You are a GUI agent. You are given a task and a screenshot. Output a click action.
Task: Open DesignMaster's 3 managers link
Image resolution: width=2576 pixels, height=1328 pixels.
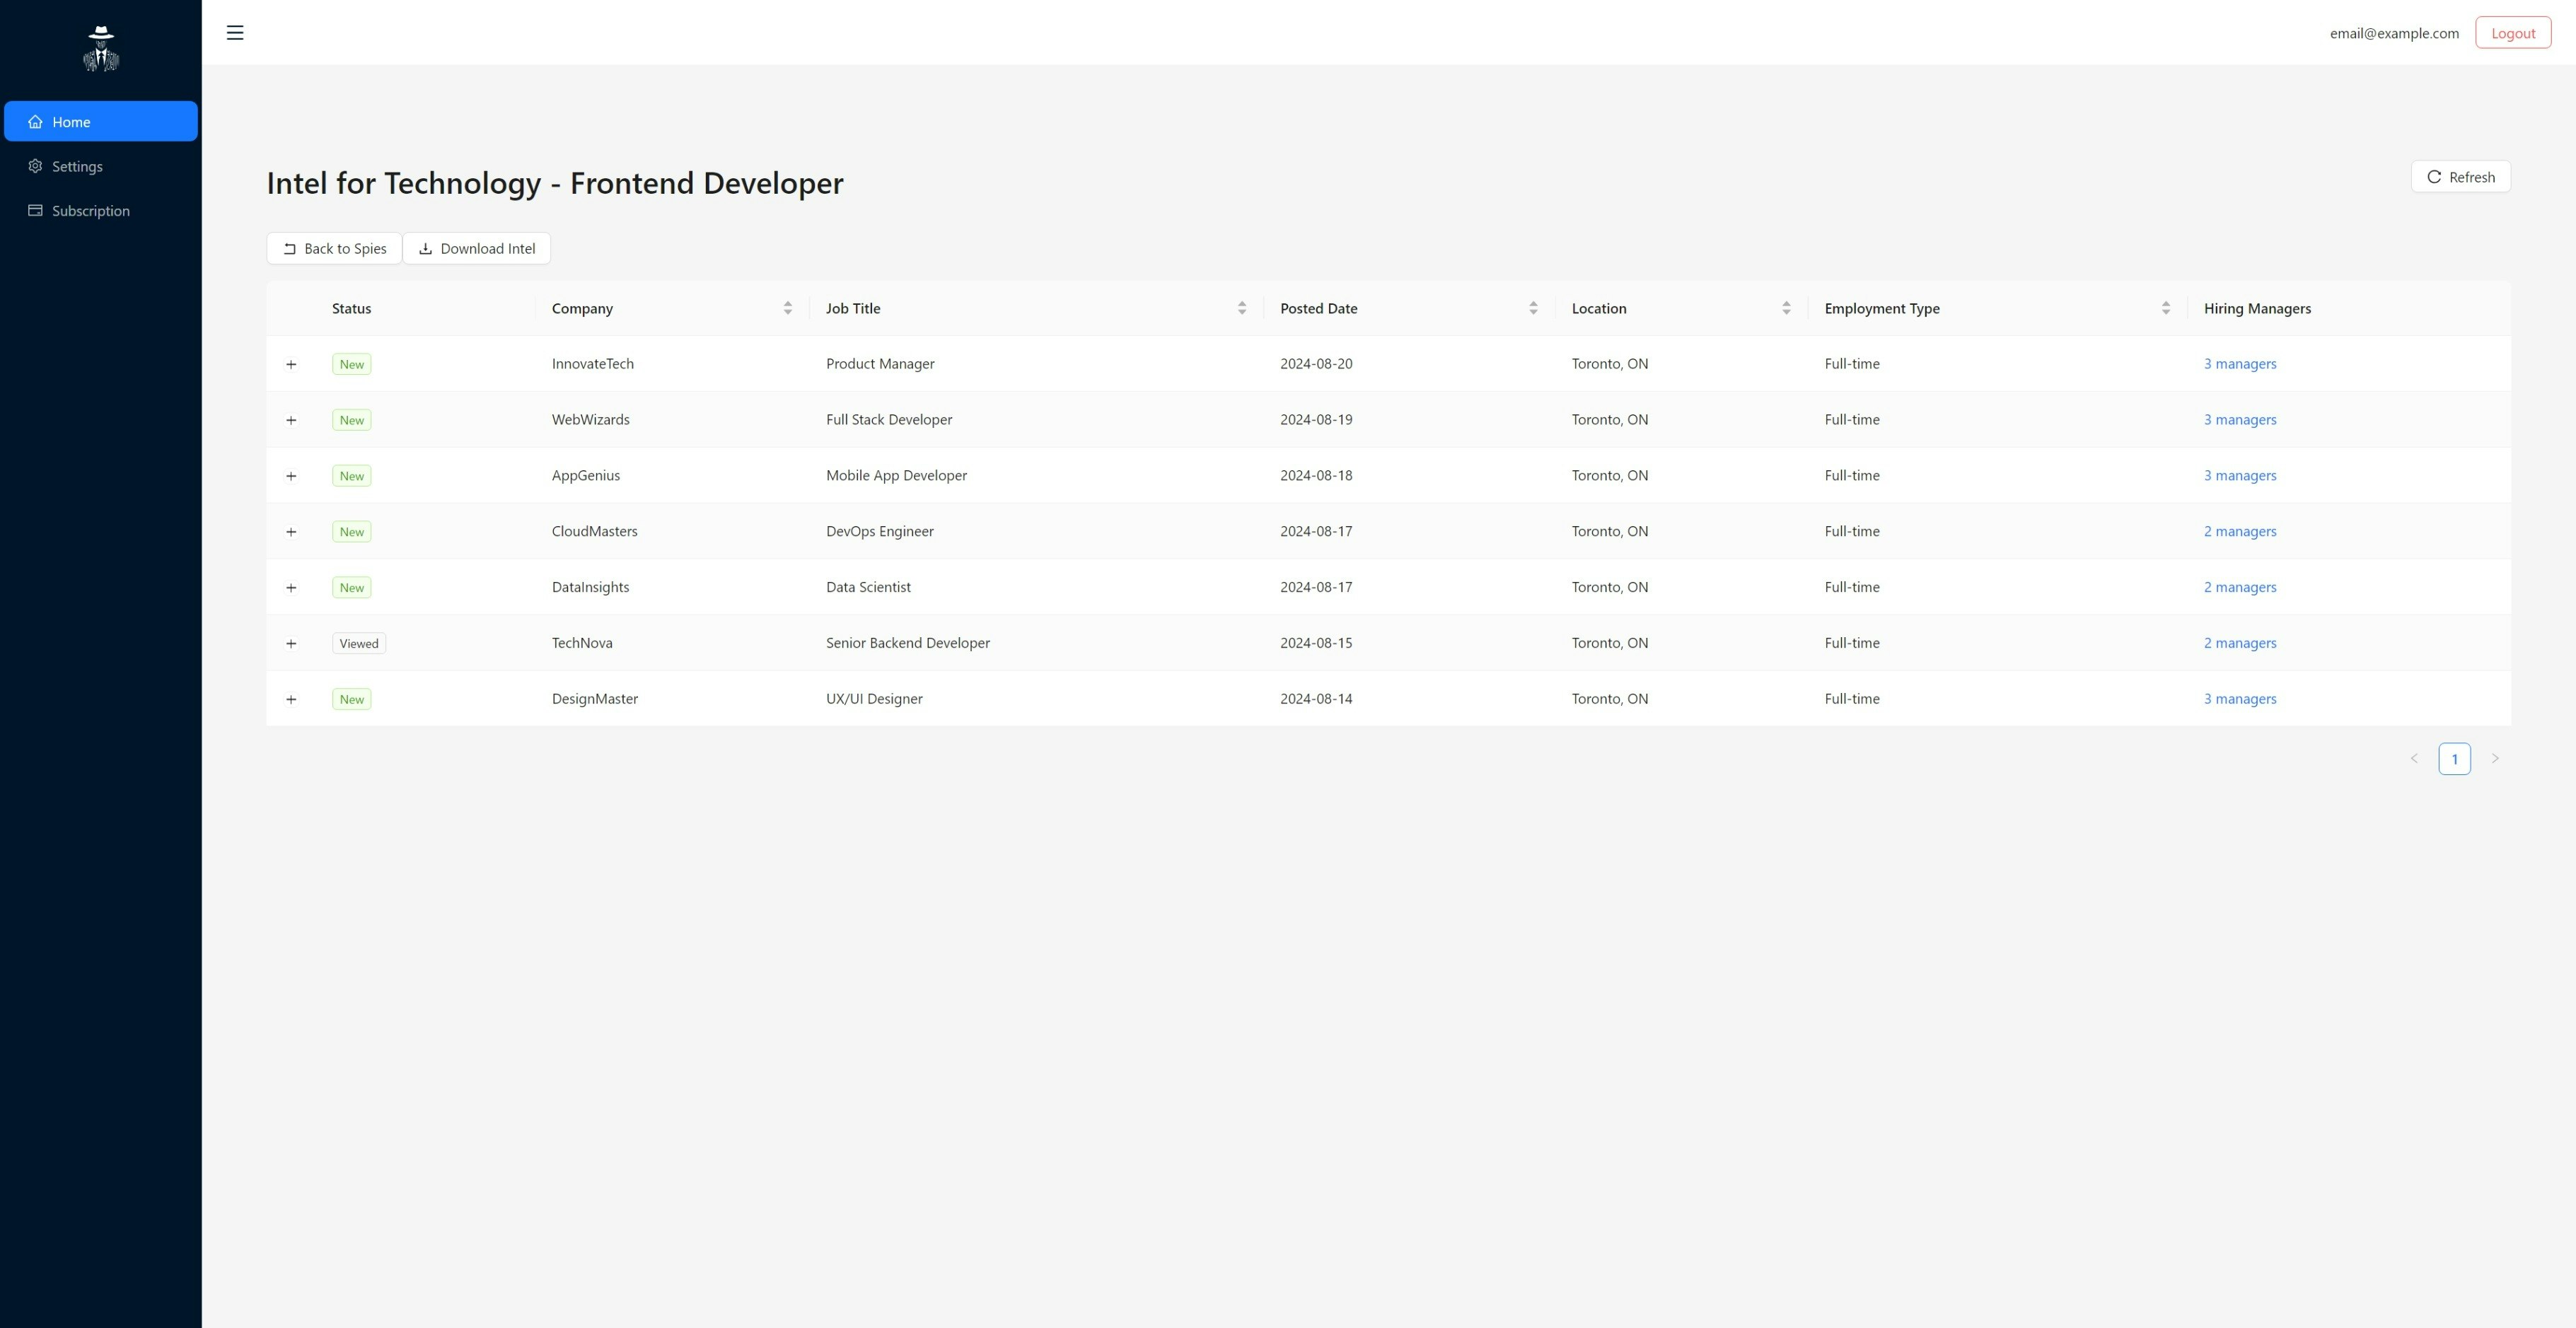2240,699
